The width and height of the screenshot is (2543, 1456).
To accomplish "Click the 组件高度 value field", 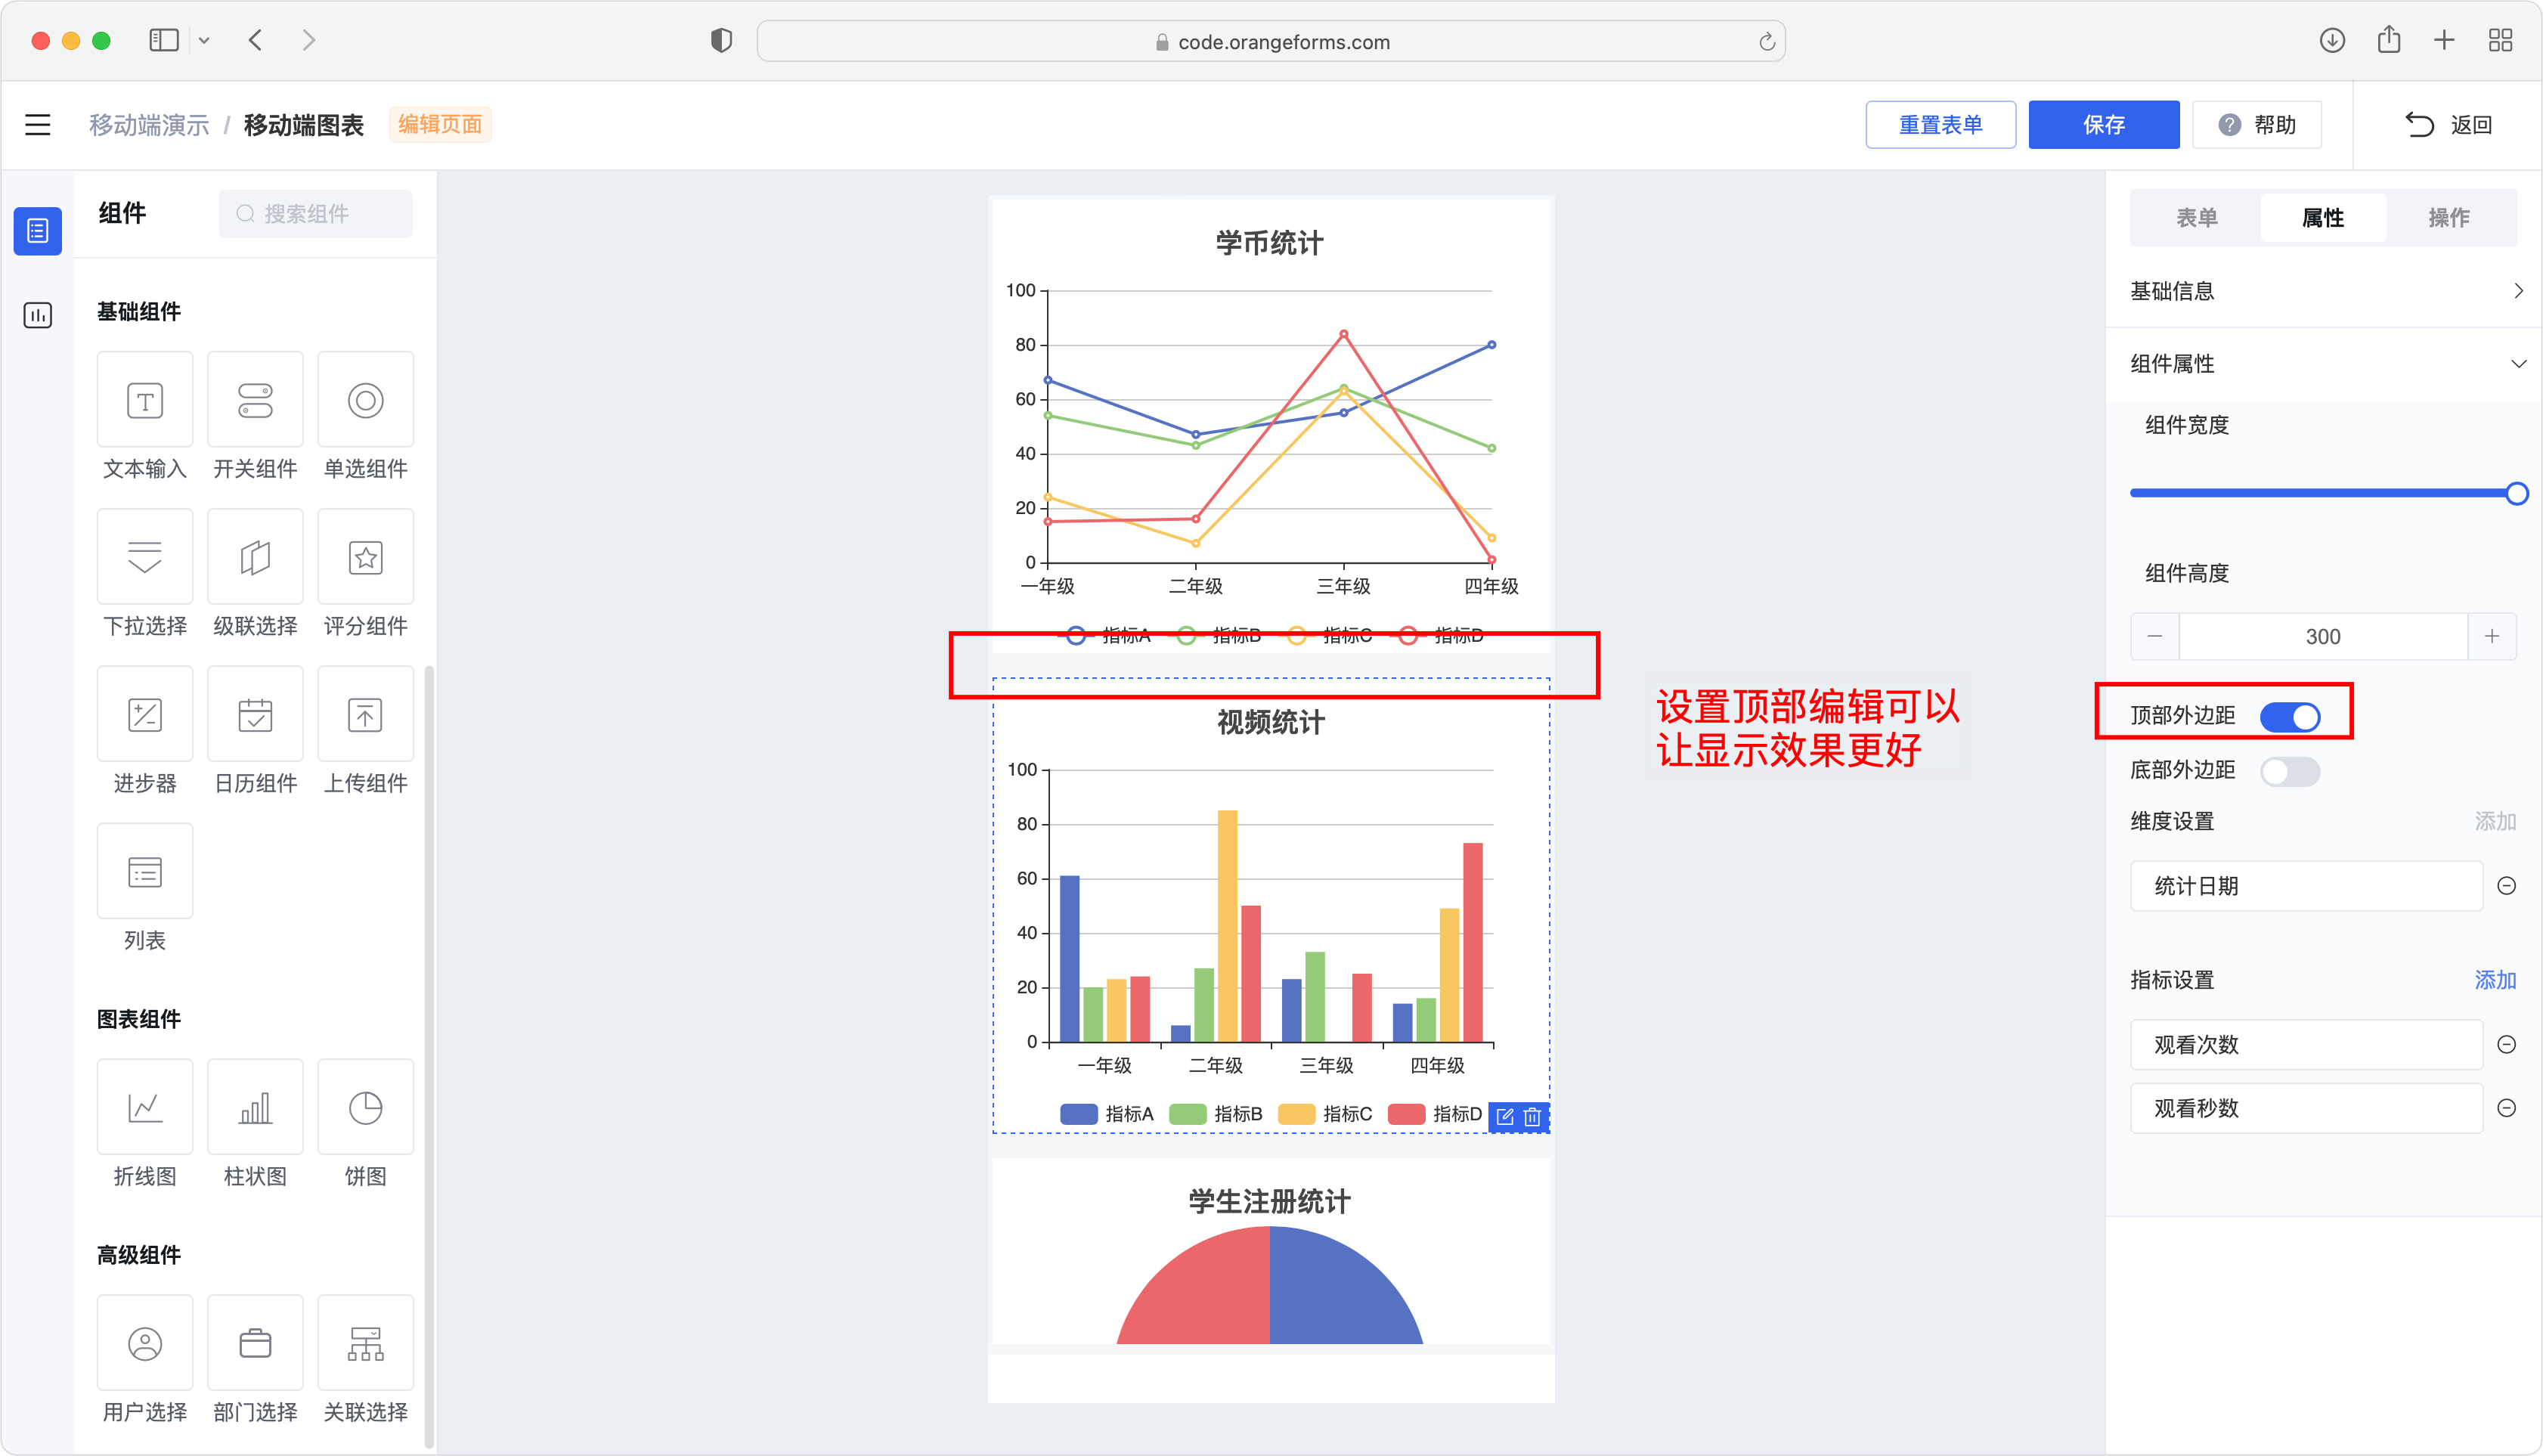I will pos(2323,636).
